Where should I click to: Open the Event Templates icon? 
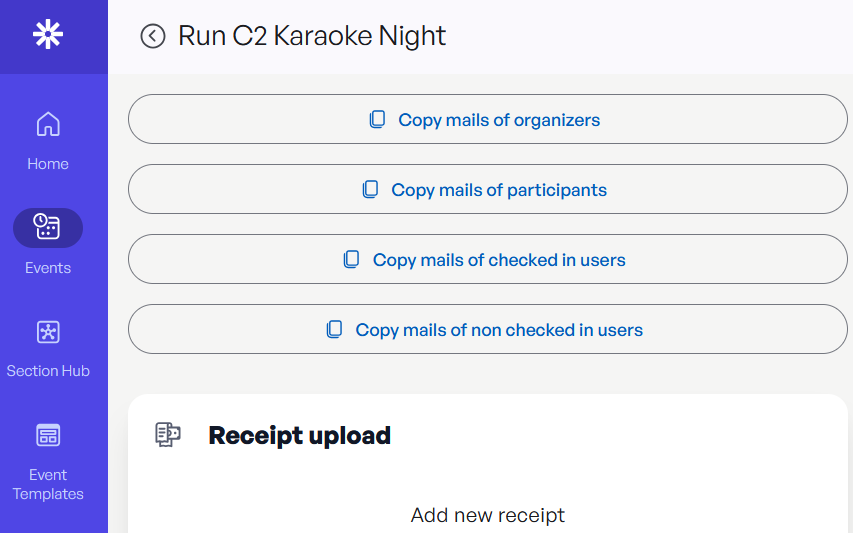pos(48,435)
